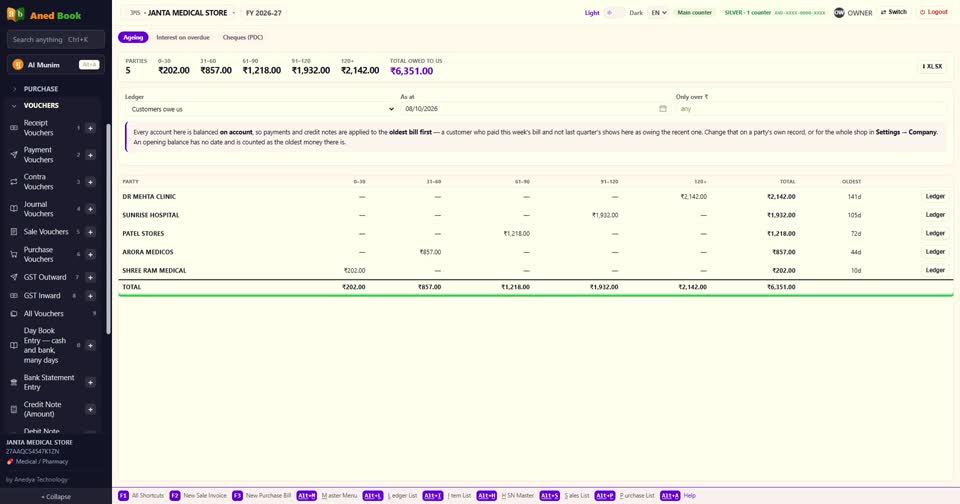Click the plus icon beside Receipt Vouchers
The width and height of the screenshot is (960, 504).
pos(90,128)
